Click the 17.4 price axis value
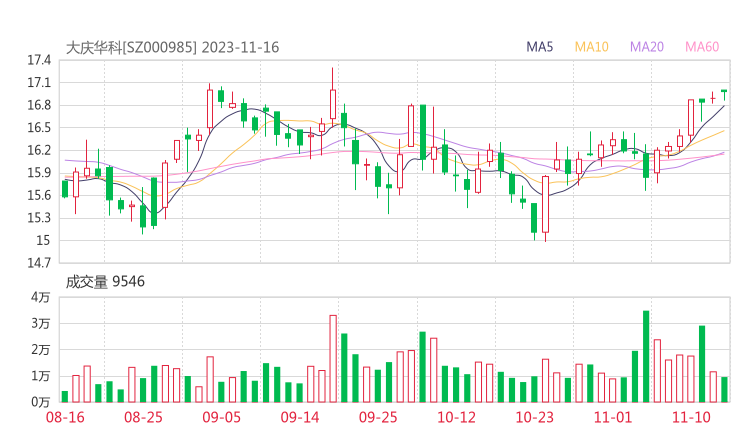Viewport: 740px width, 440px height. pyautogui.click(x=39, y=60)
